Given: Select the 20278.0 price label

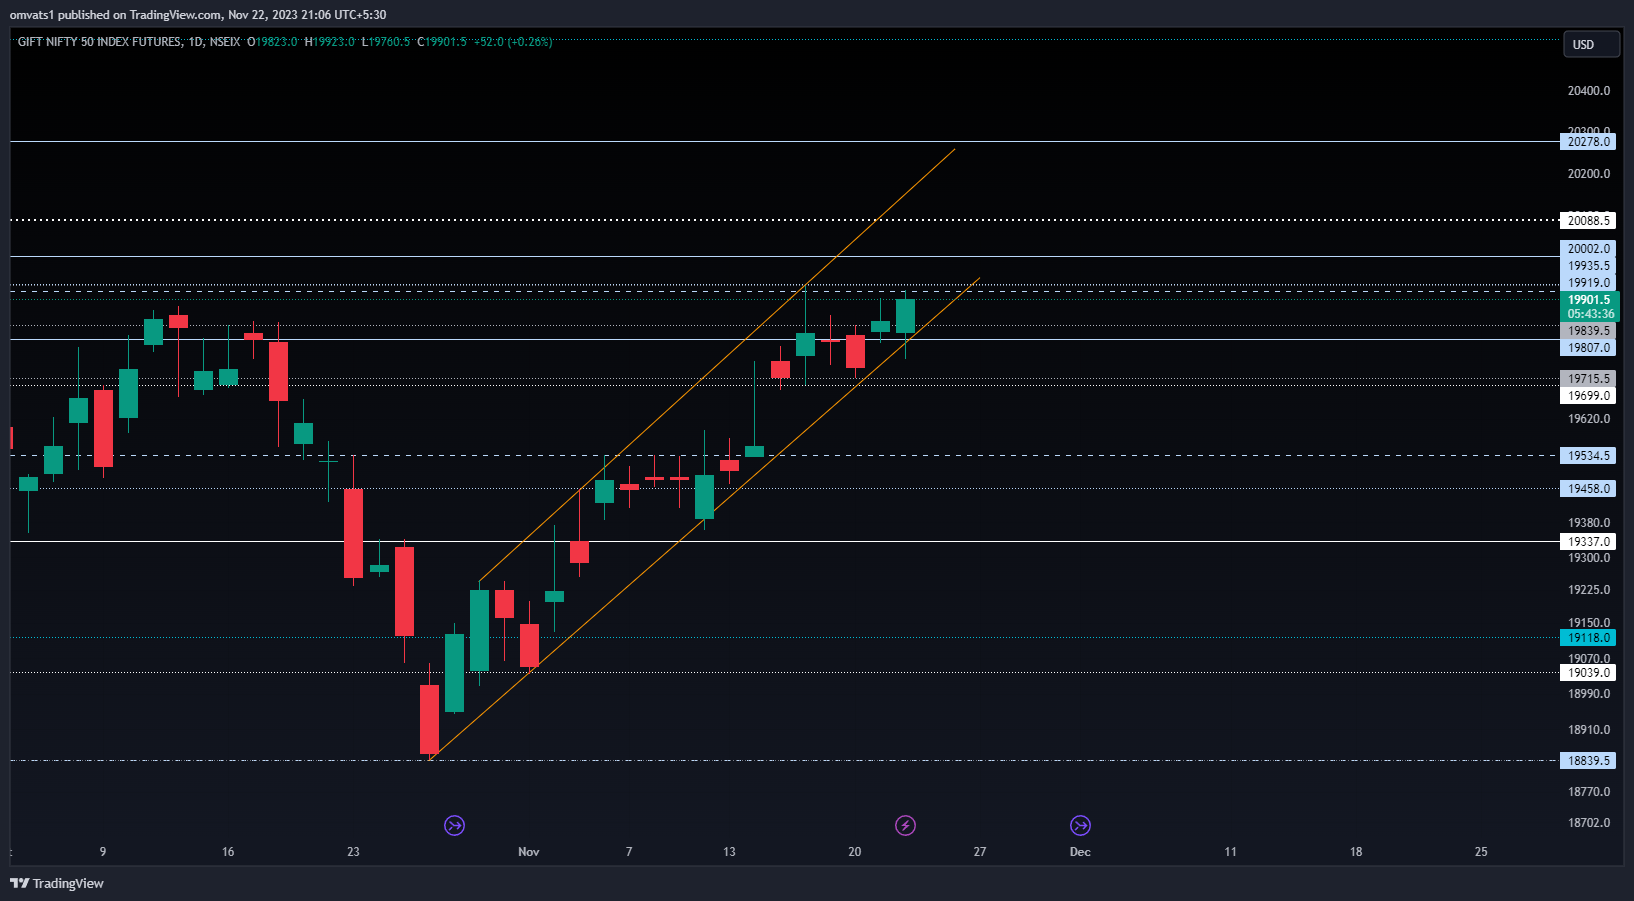Looking at the screenshot, I should click(1588, 142).
